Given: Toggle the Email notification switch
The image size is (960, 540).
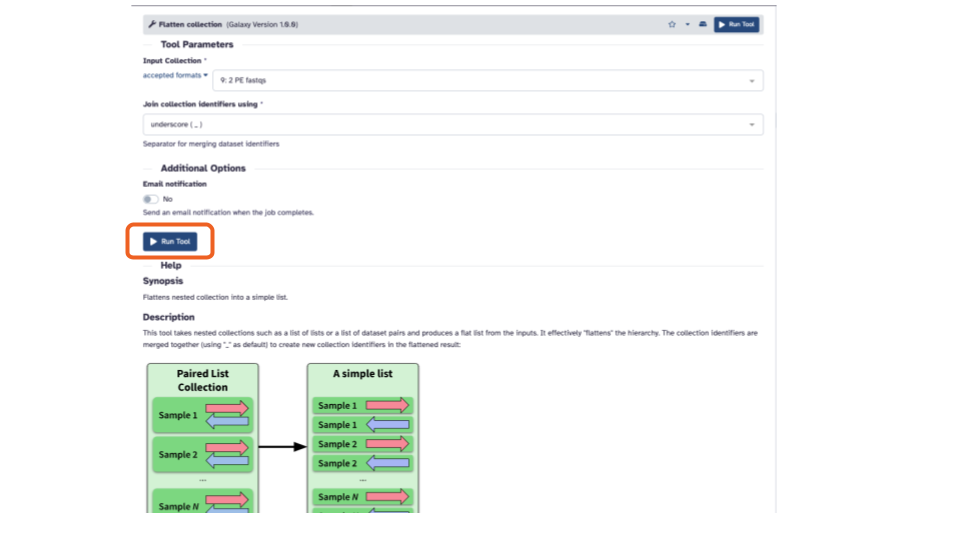Looking at the screenshot, I should point(151,199).
